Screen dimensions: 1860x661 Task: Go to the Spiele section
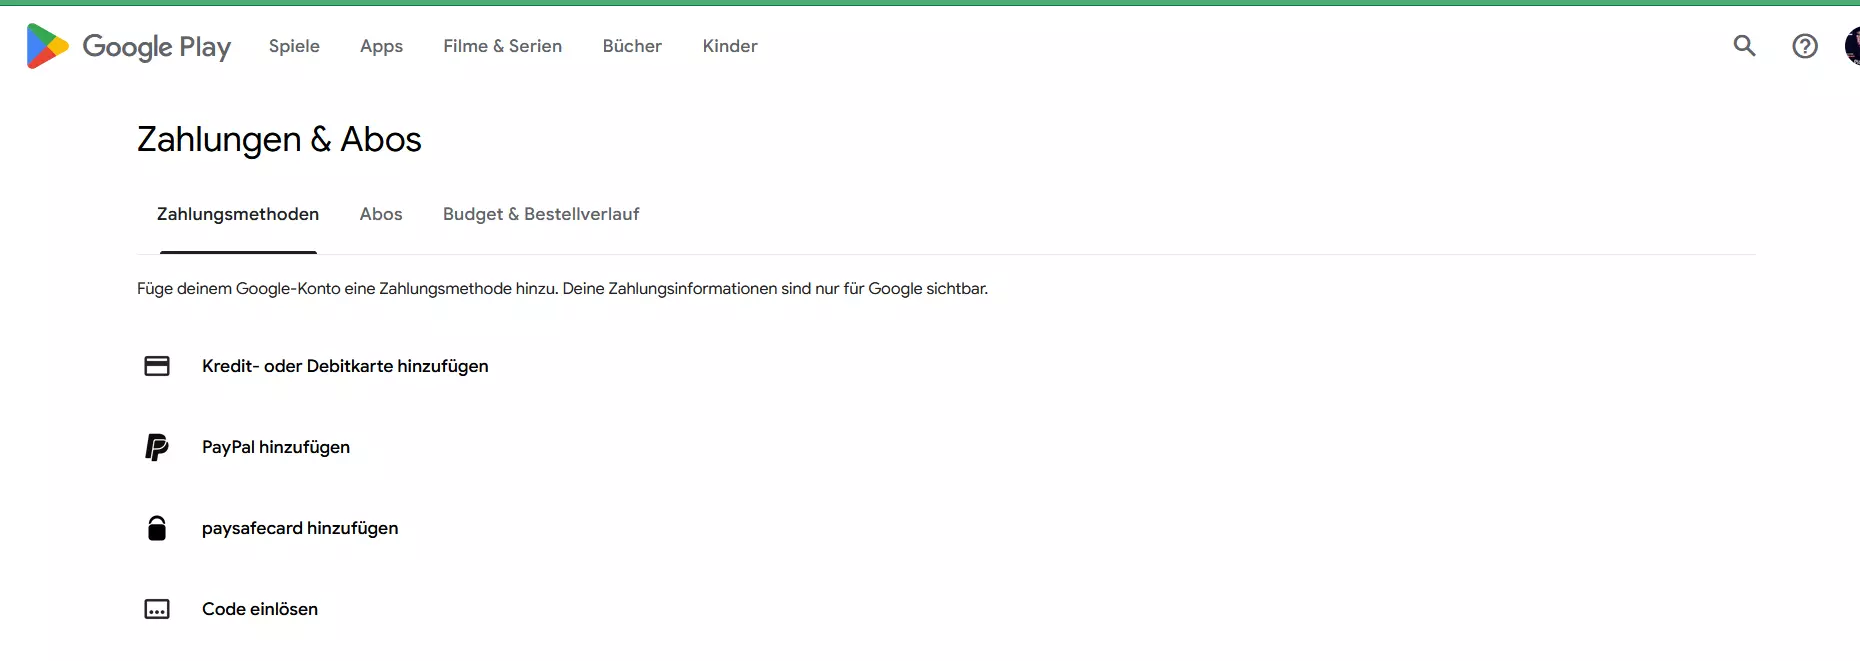(294, 46)
